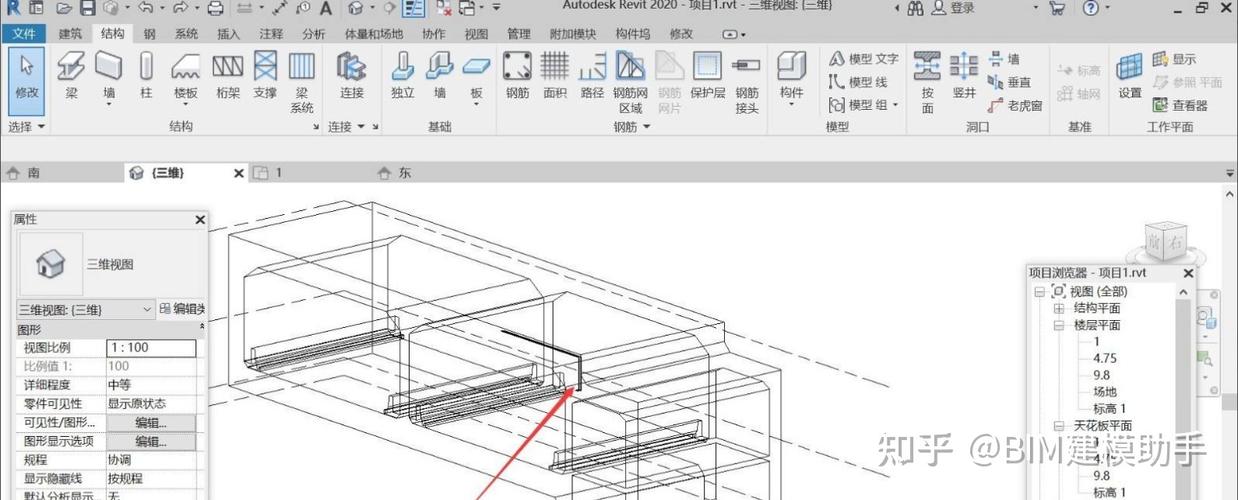Image resolution: width=1238 pixels, height=500 pixels.
Task: Click the Isolated (独立) foundation icon
Action: (403, 76)
